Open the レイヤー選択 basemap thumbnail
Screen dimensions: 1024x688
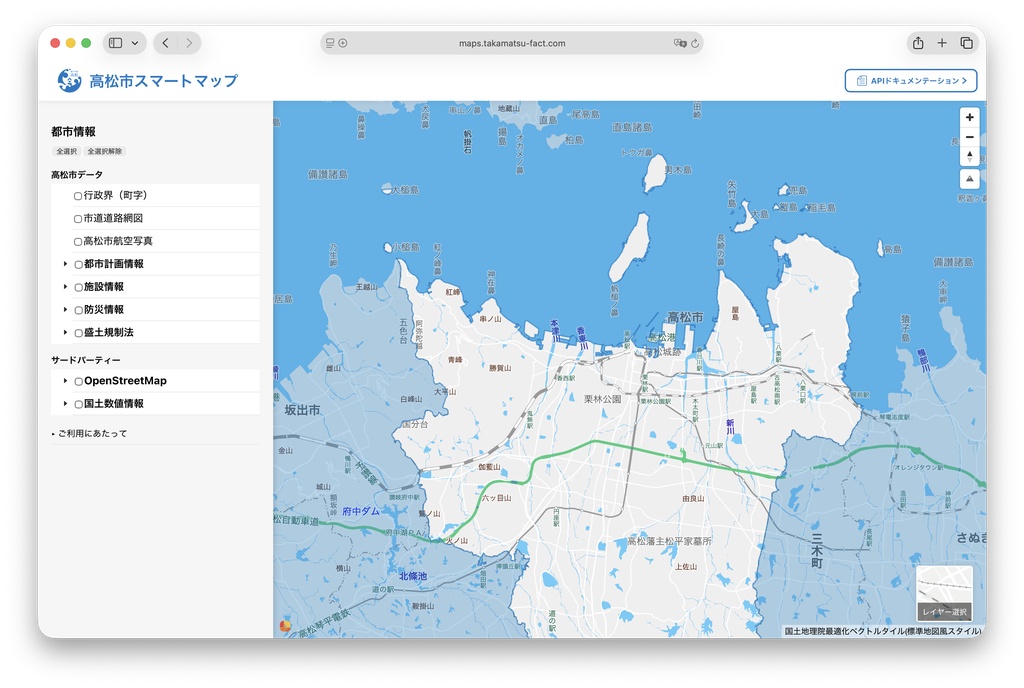coord(944,593)
